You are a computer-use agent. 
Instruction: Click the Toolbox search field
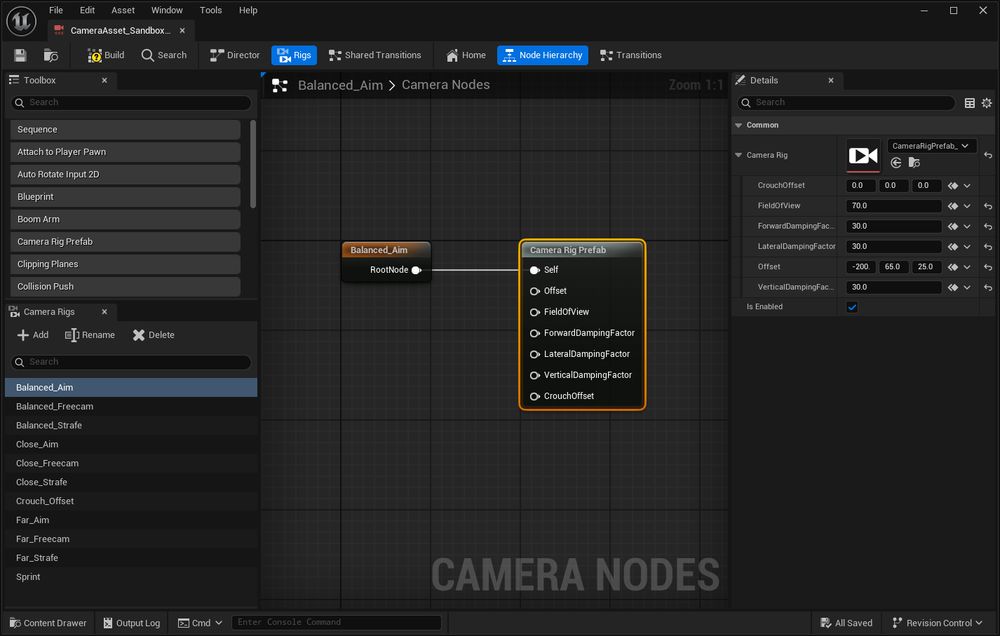131,103
